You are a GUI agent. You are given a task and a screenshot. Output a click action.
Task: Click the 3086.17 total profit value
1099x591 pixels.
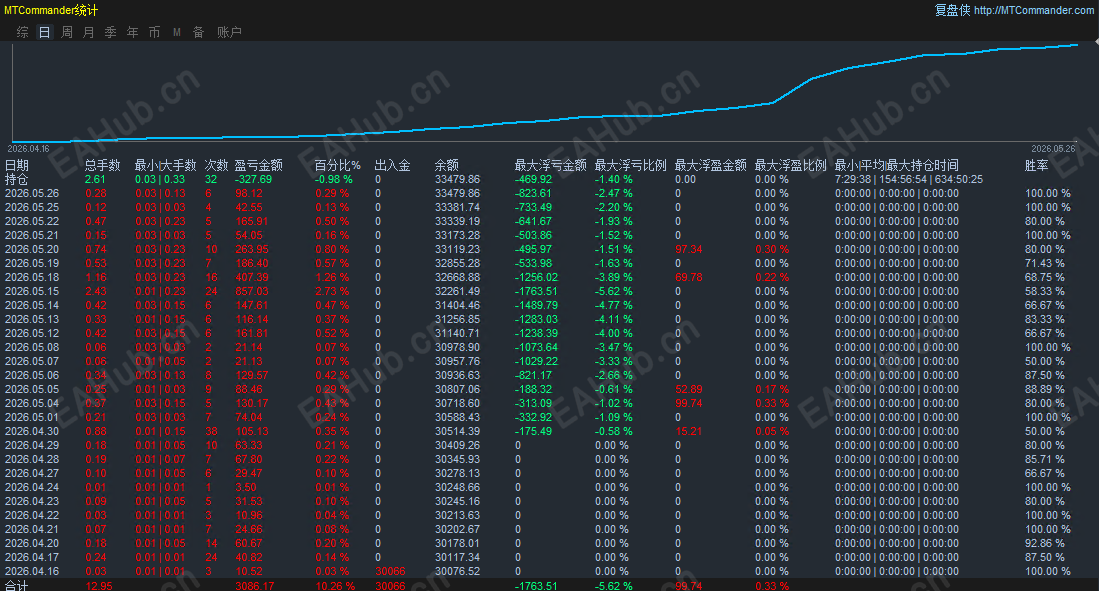(254, 586)
